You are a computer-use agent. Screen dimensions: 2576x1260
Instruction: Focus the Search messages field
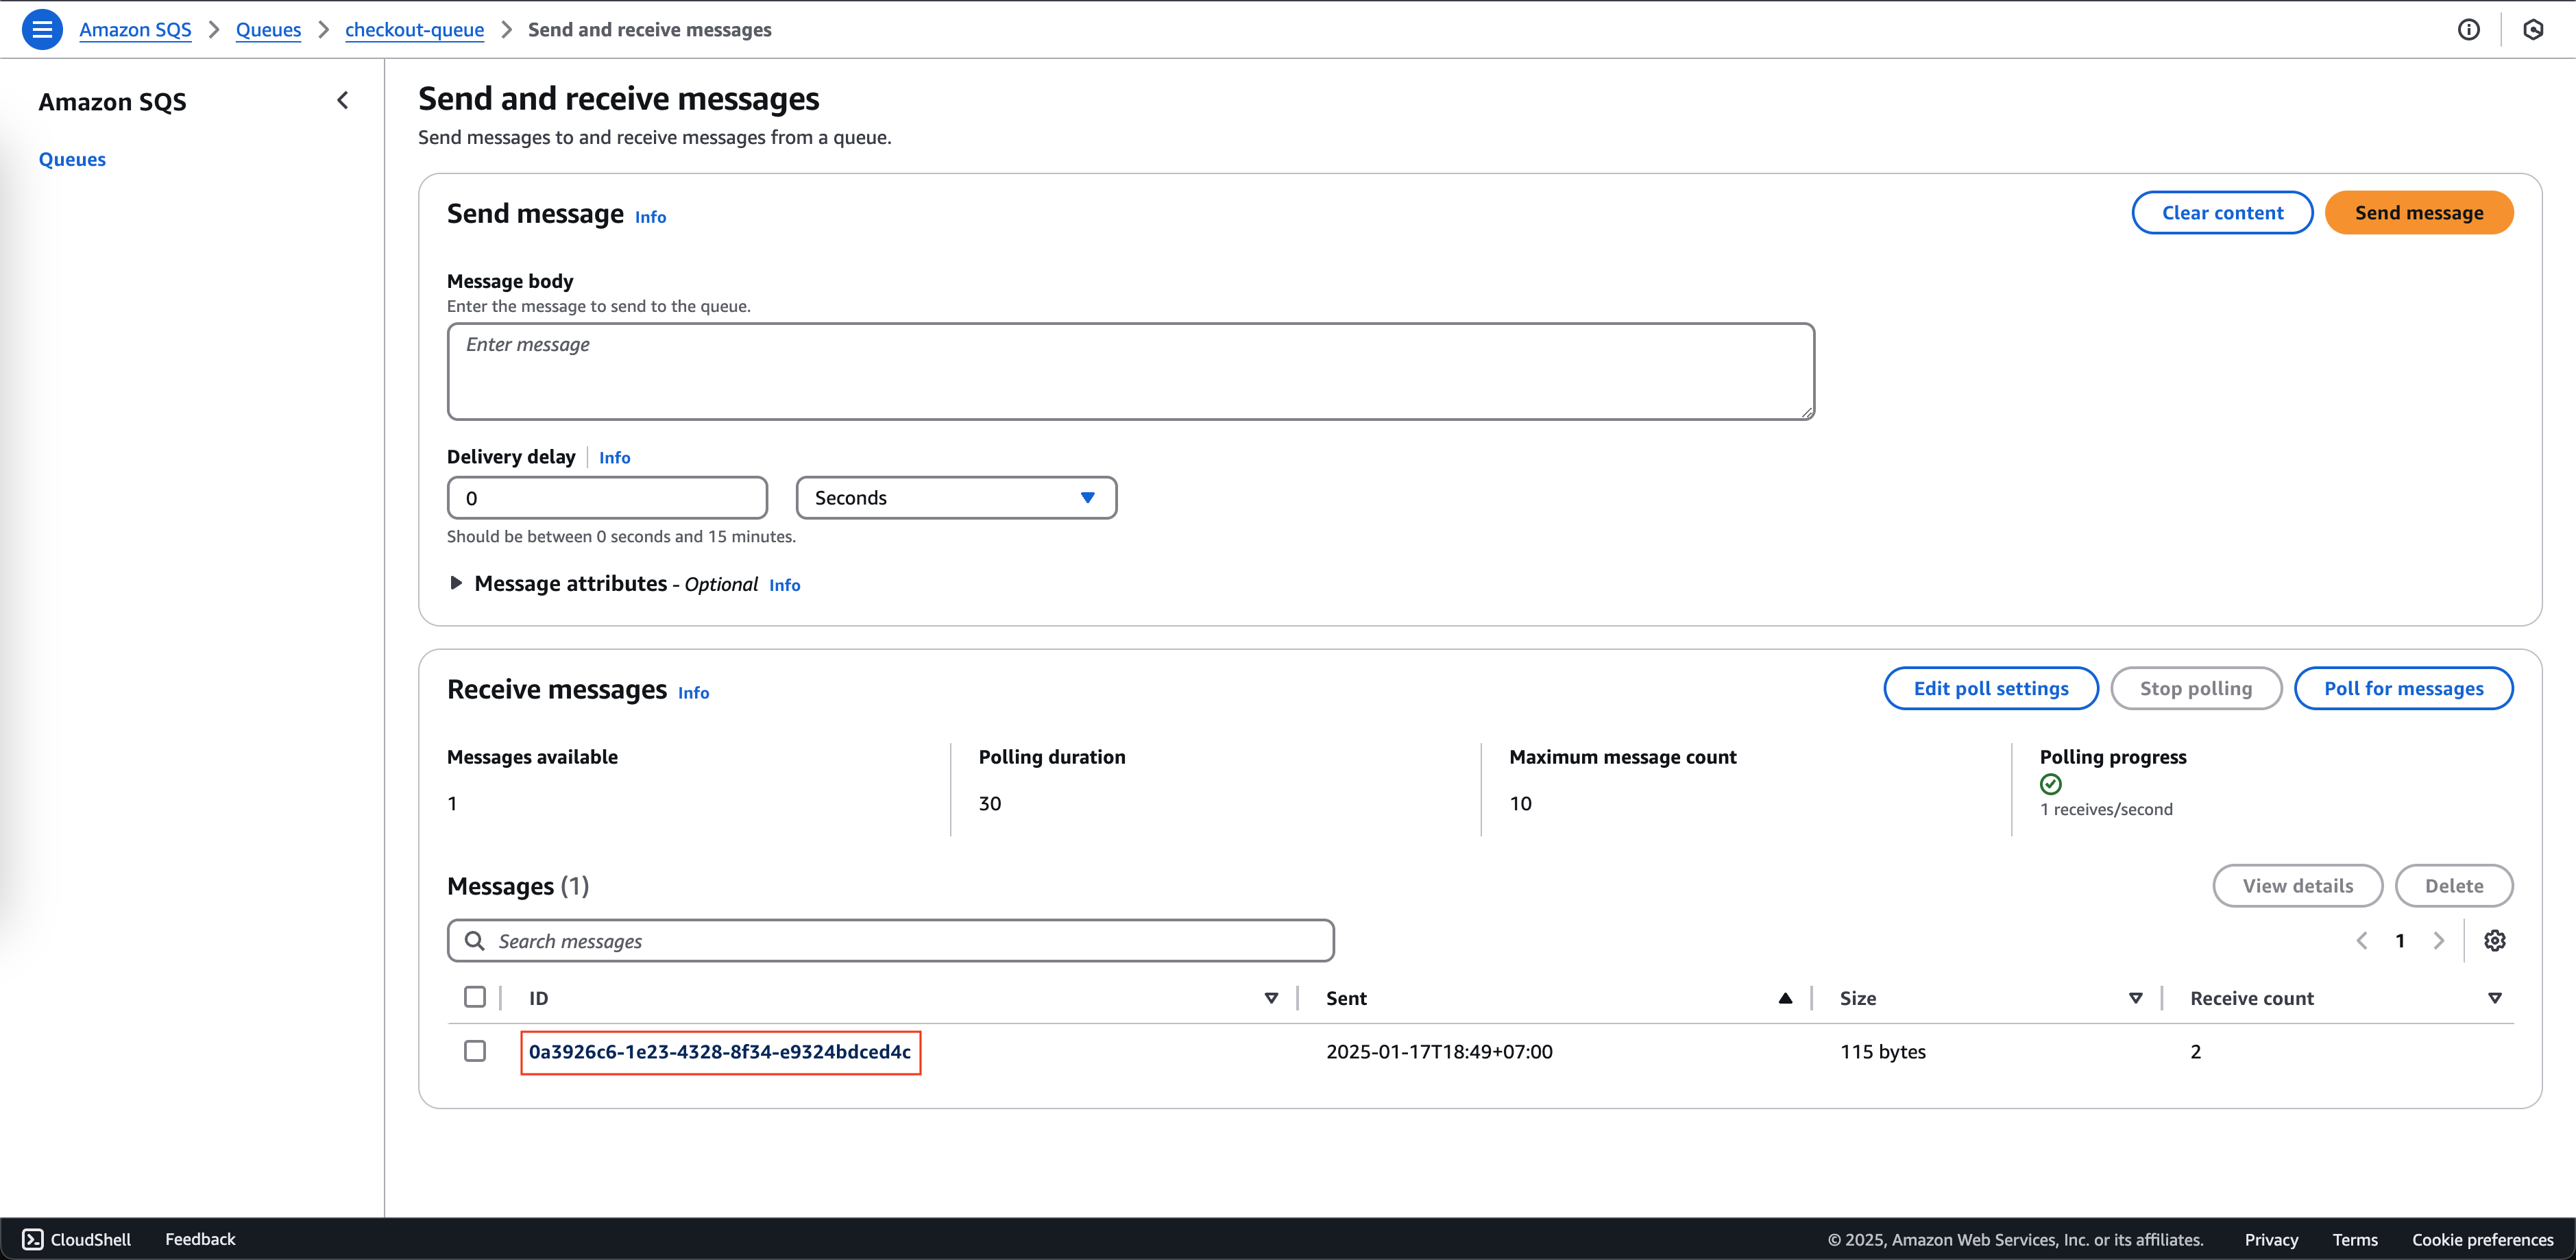pos(890,941)
